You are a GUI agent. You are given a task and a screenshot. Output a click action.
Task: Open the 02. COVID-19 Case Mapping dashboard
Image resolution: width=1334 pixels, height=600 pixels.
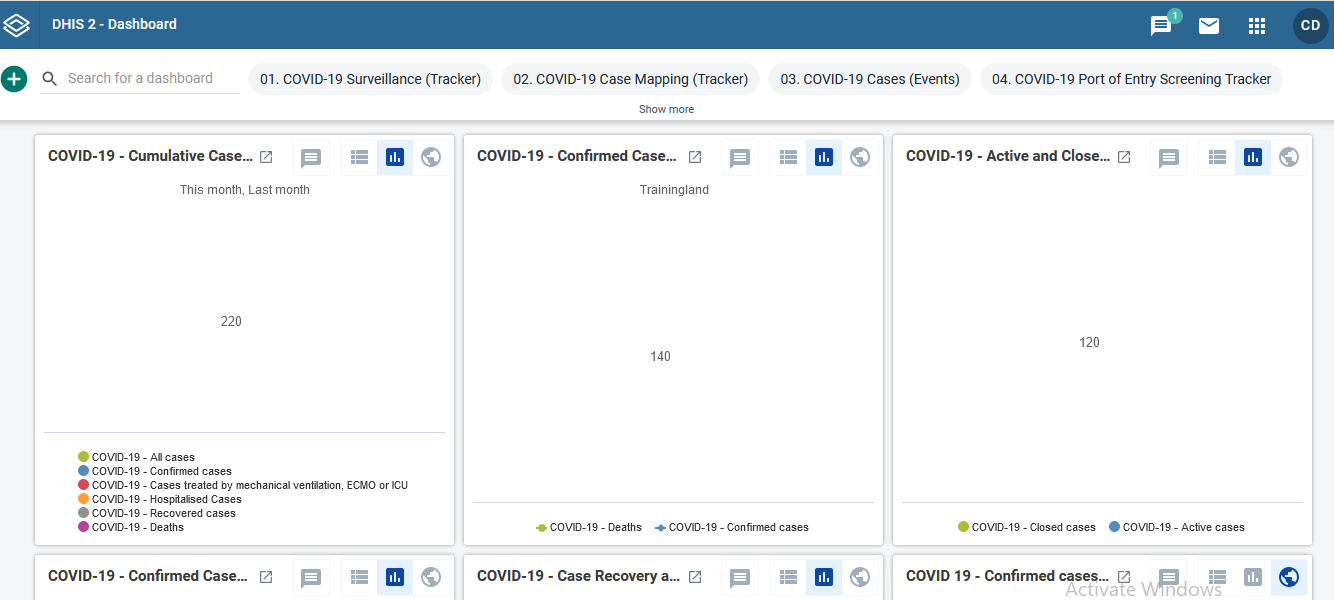pos(629,78)
